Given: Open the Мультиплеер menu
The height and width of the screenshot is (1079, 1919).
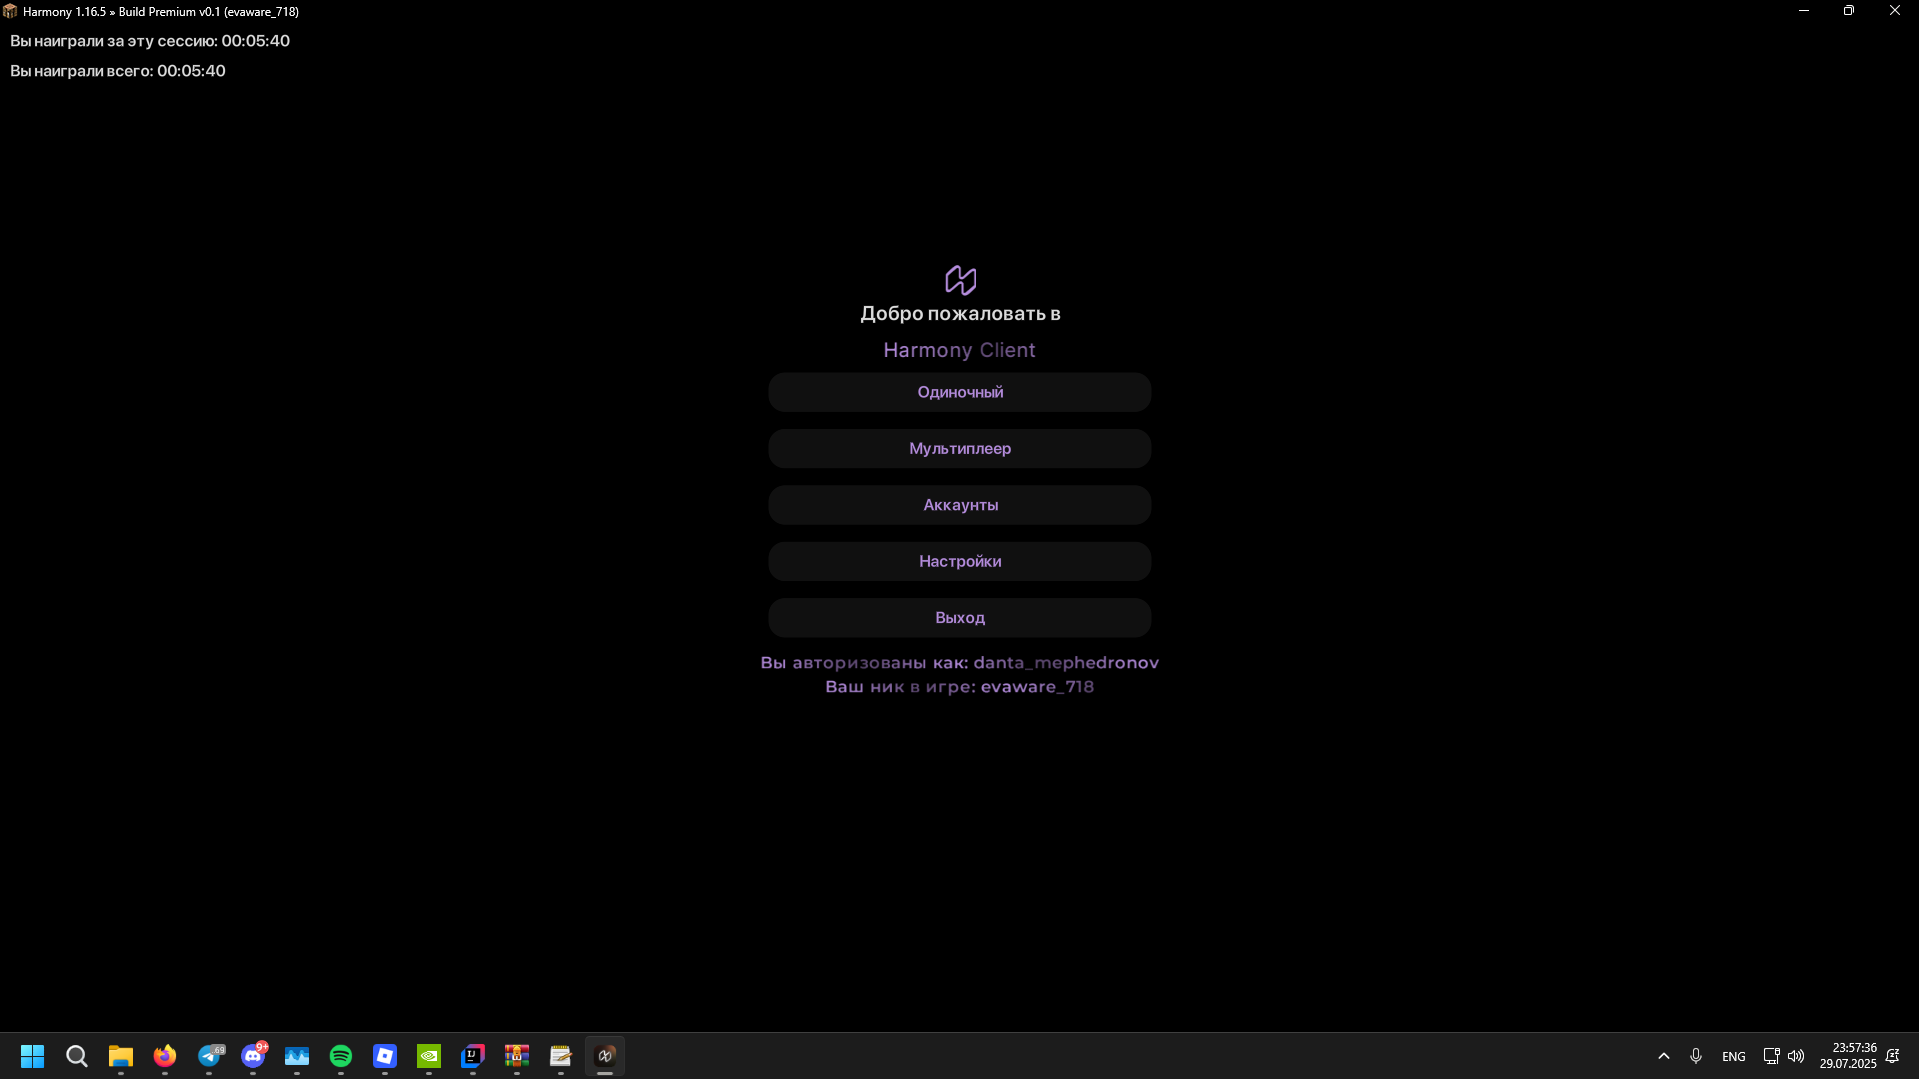Looking at the screenshot, I should pyautogui.click(x=959, y=448).
